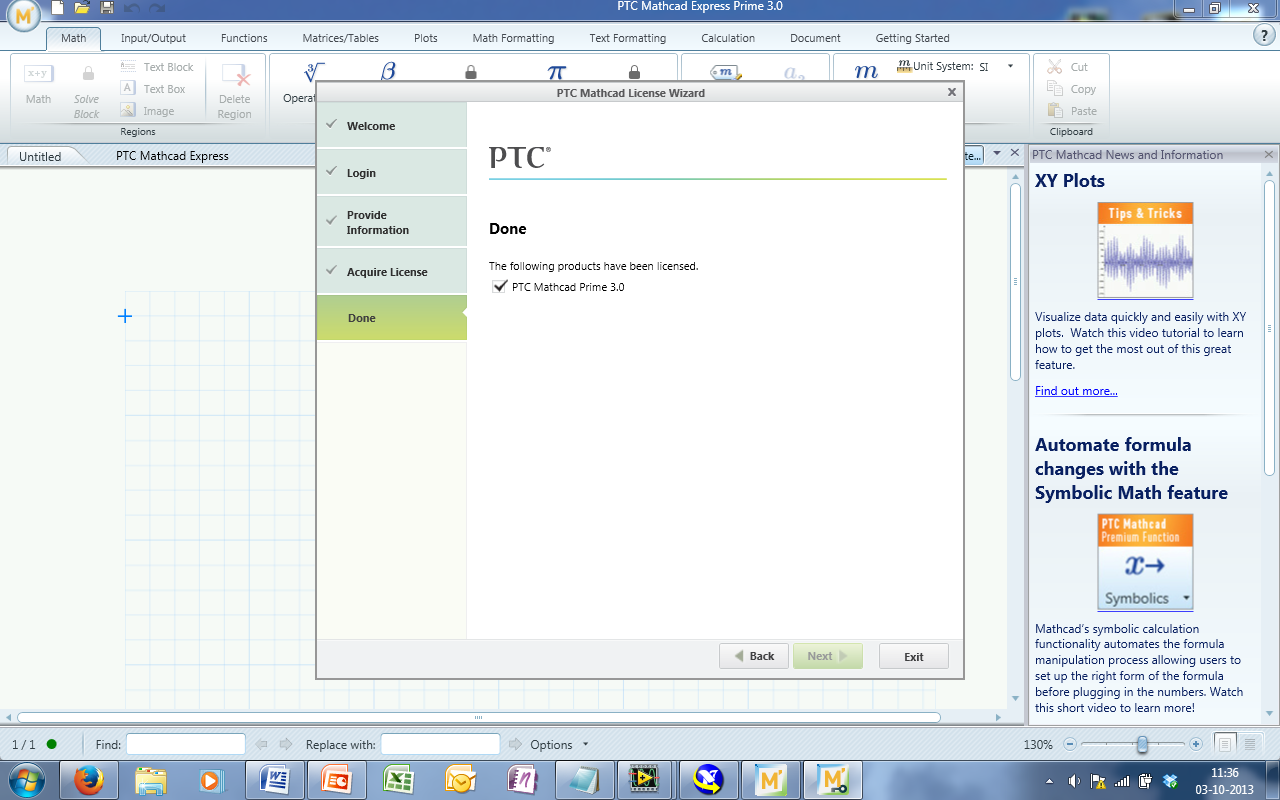This screenshot has height=800, width=1280.
Task: Open the Symbols beta icon
Action: 389,72
